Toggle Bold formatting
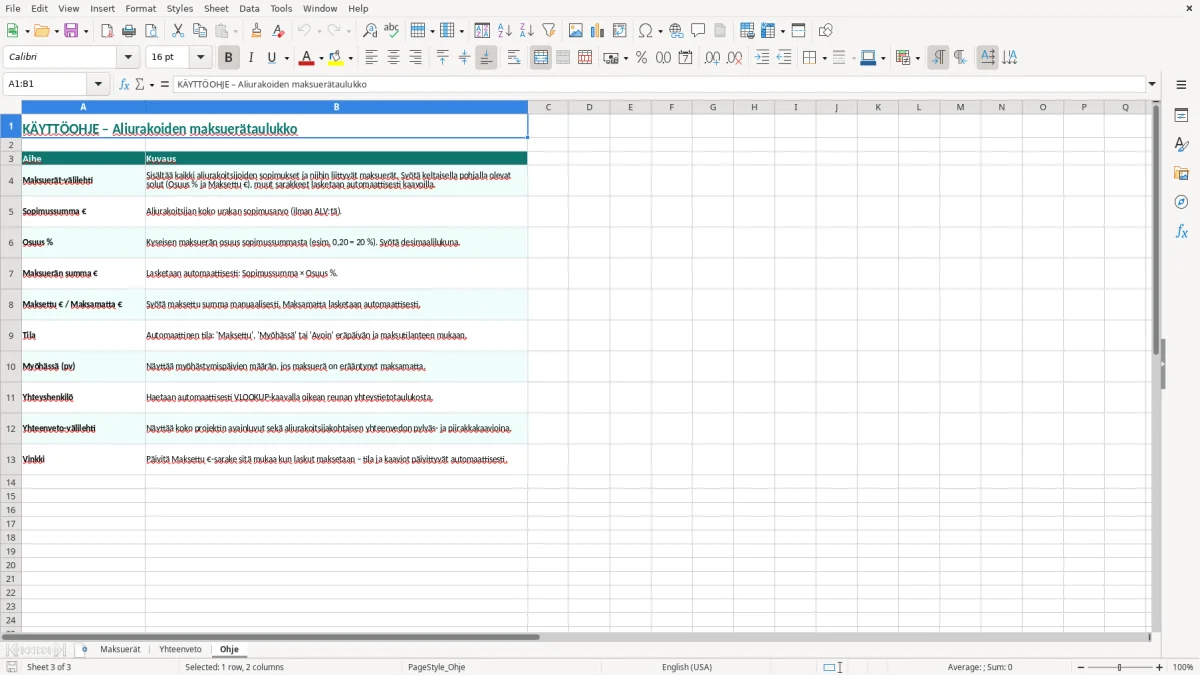Image resolution: width=1200 pixels, height=675 pixels. (x=228, y=58)
